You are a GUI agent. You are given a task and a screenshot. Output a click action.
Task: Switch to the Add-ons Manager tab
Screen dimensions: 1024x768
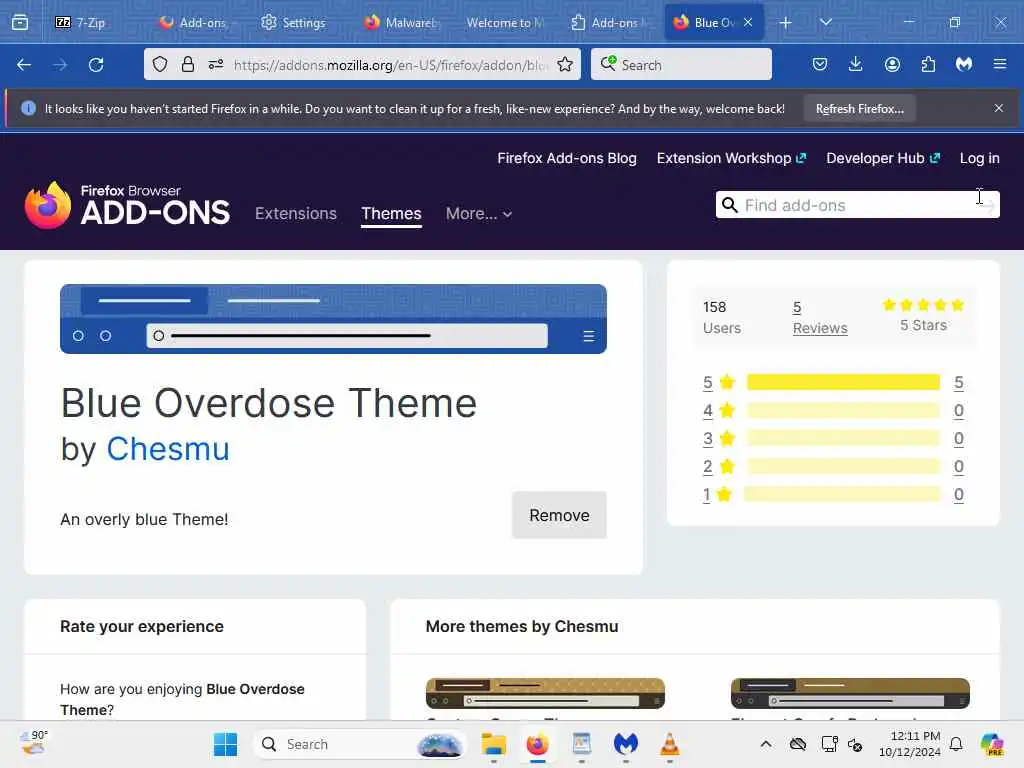coord(611,22)
